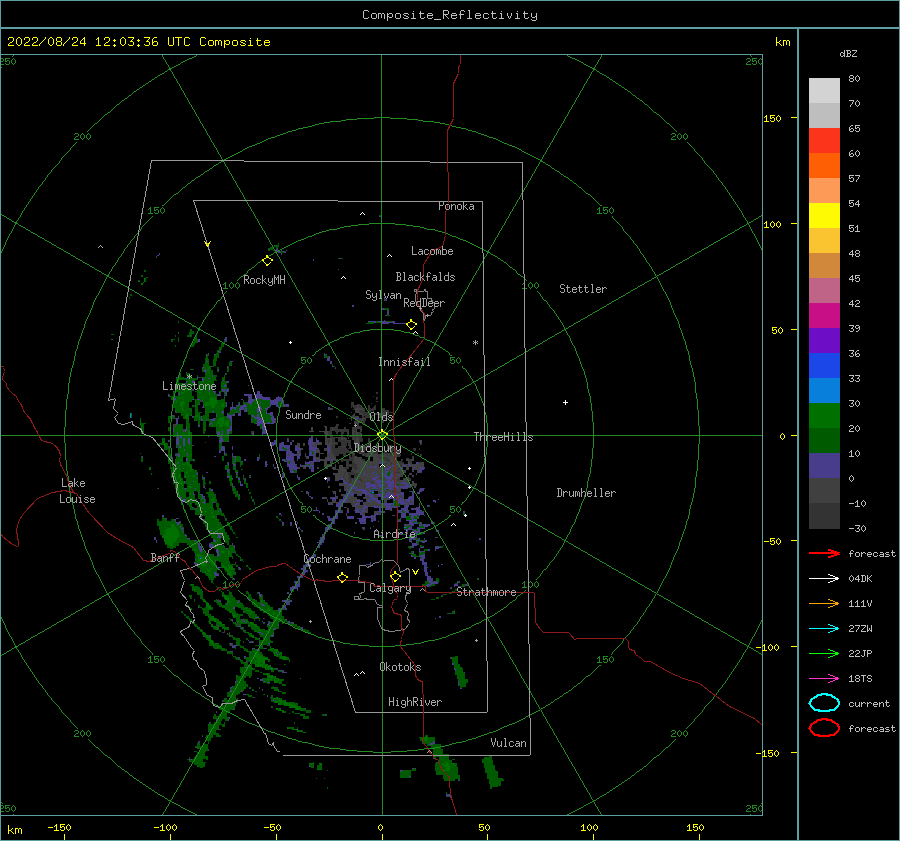The width and height of the screenshot is (900, 841).
Task: Click the green 22JP arrow icon
Action: (x=824, y=653)
